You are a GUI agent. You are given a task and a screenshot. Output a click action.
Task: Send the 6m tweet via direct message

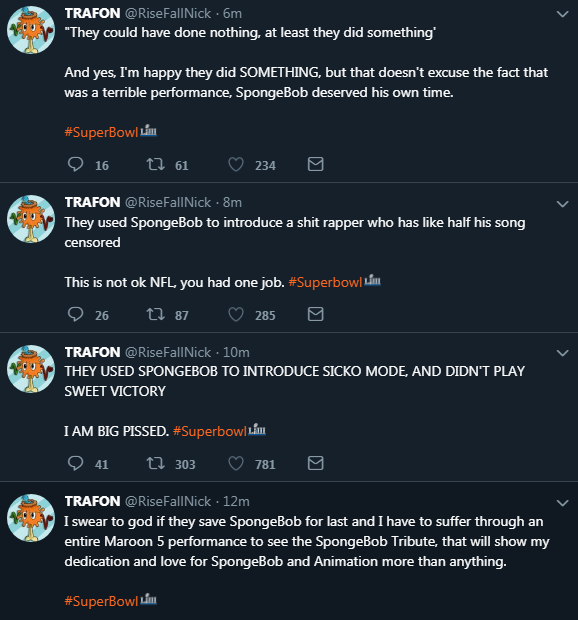(x=315, y=164)
